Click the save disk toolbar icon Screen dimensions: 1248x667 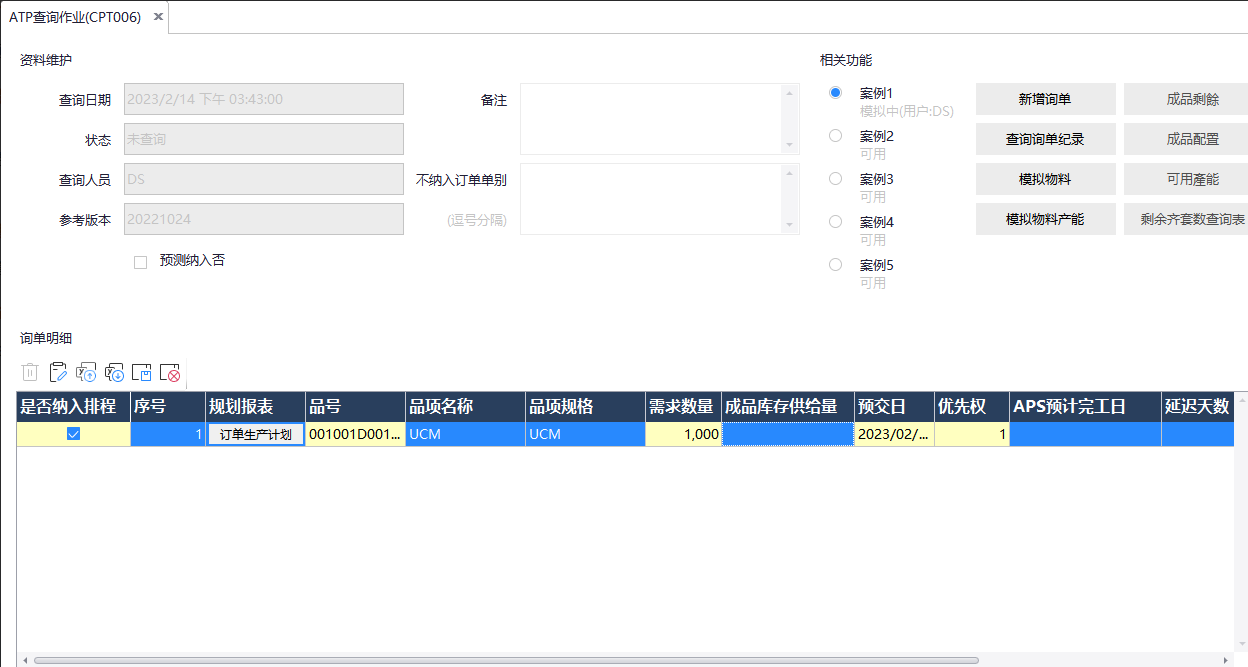pos(142,373)
